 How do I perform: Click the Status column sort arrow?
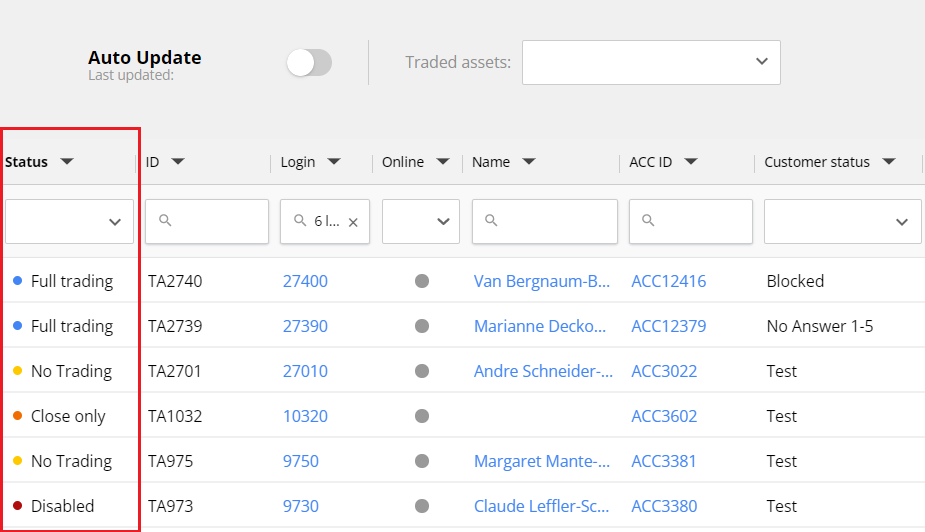point(67,162)
